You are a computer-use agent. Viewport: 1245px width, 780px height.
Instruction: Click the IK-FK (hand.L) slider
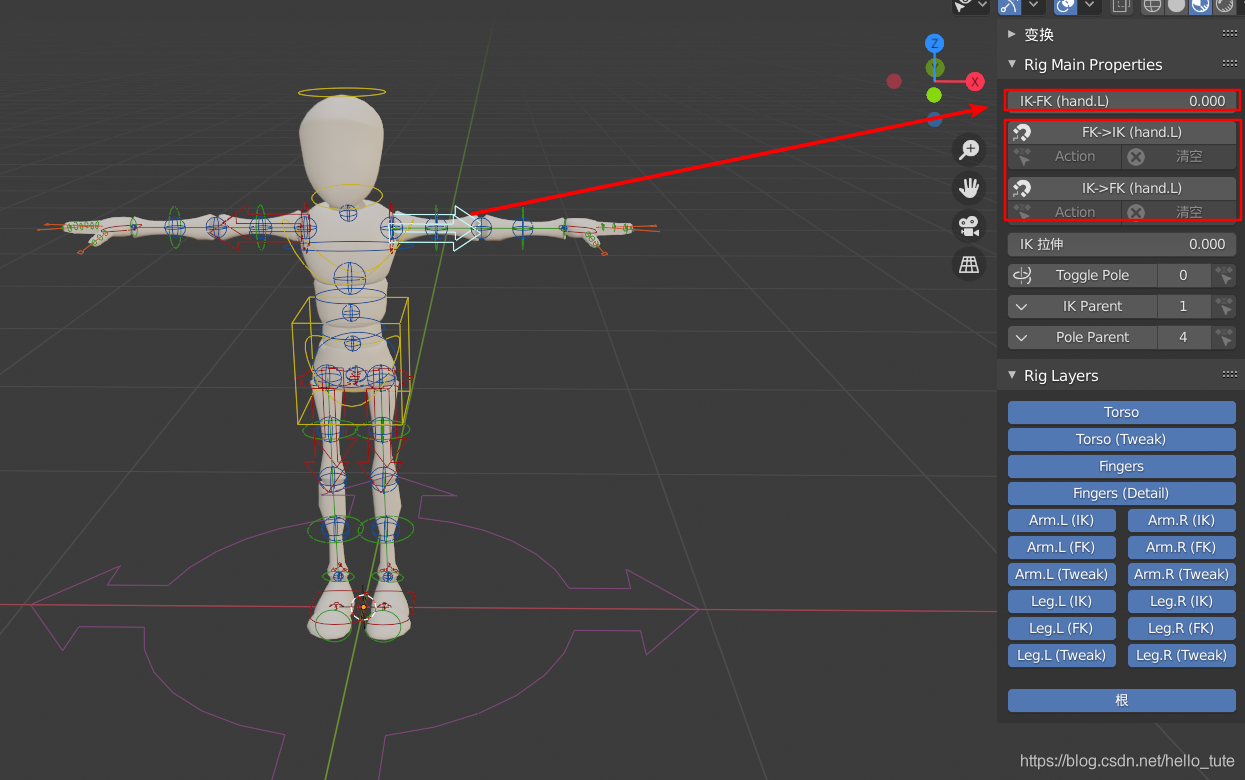pyautogui.click(x=1122, y=101)
